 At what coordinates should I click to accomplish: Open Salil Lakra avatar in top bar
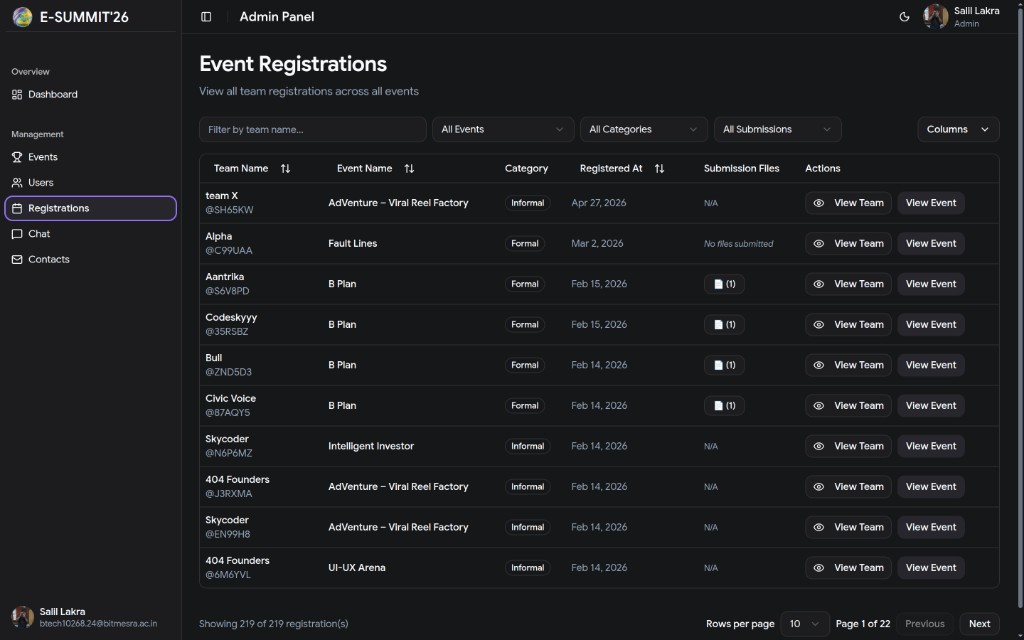(935, 17)
